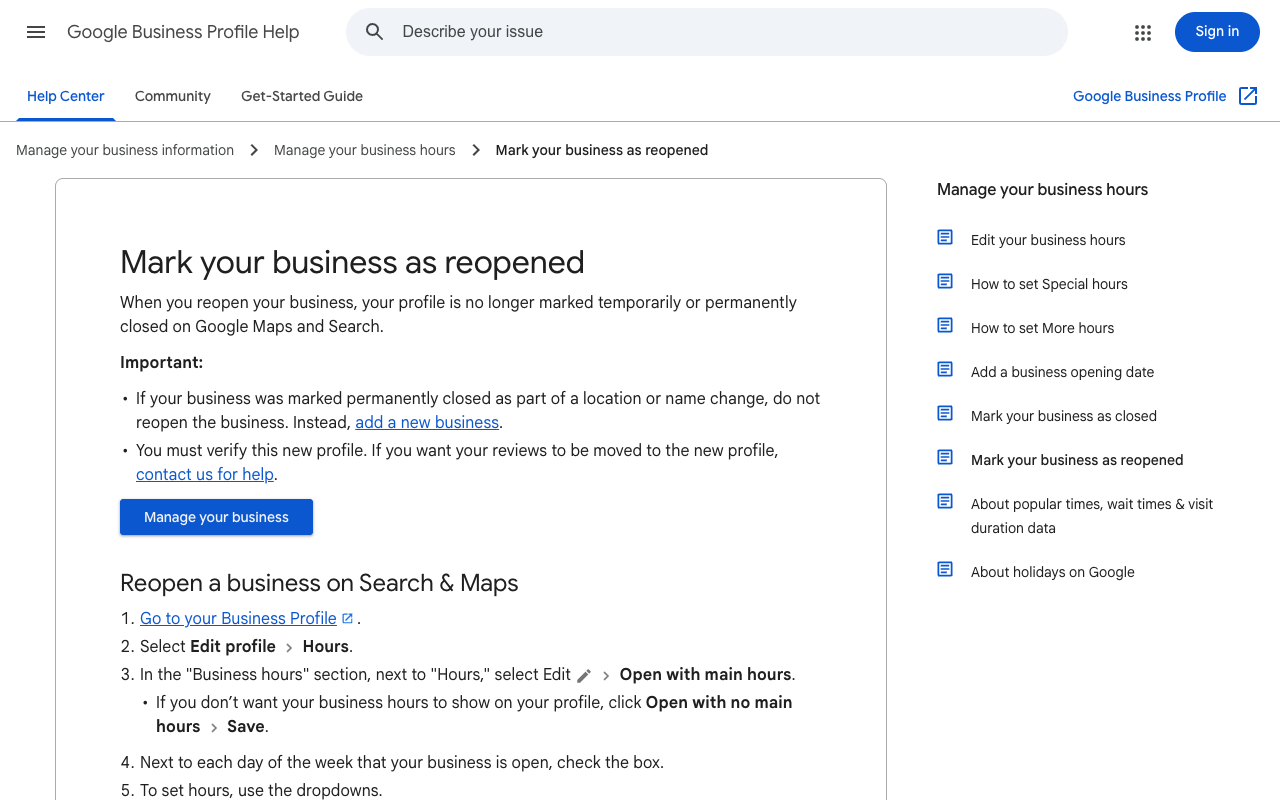Open the main hamburger menu
Screen dimensions: 1280x800
point(36,32)
